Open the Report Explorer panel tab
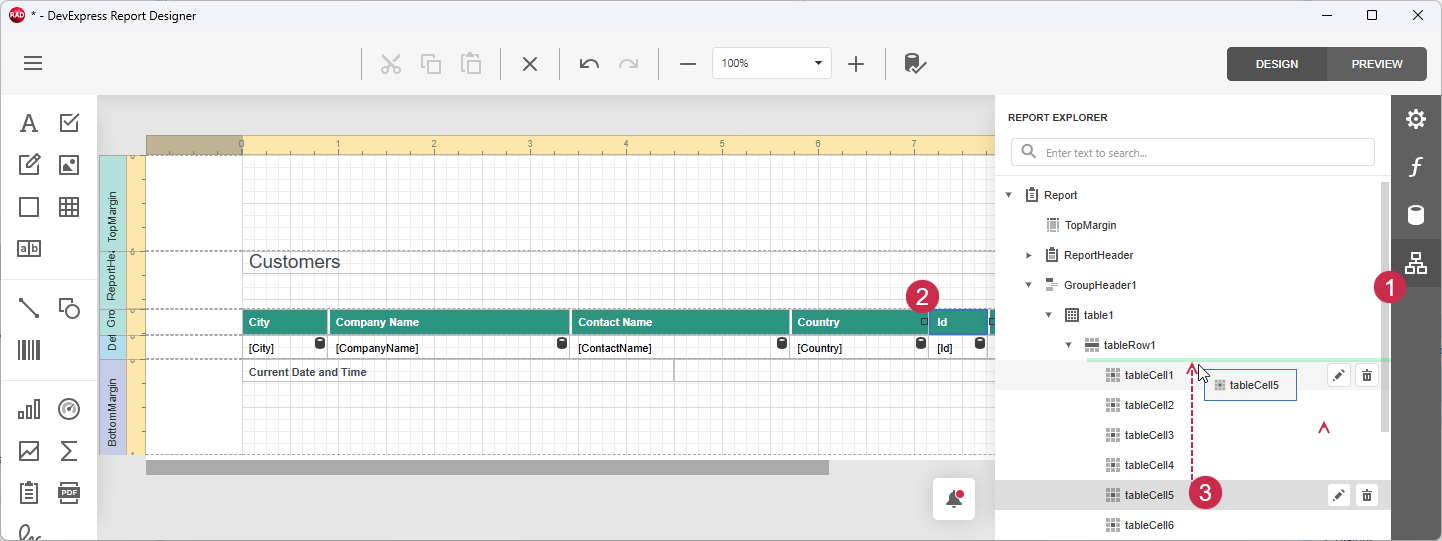The height and width of the screenshot is (541, 1442). click(x=1416, y=263)
